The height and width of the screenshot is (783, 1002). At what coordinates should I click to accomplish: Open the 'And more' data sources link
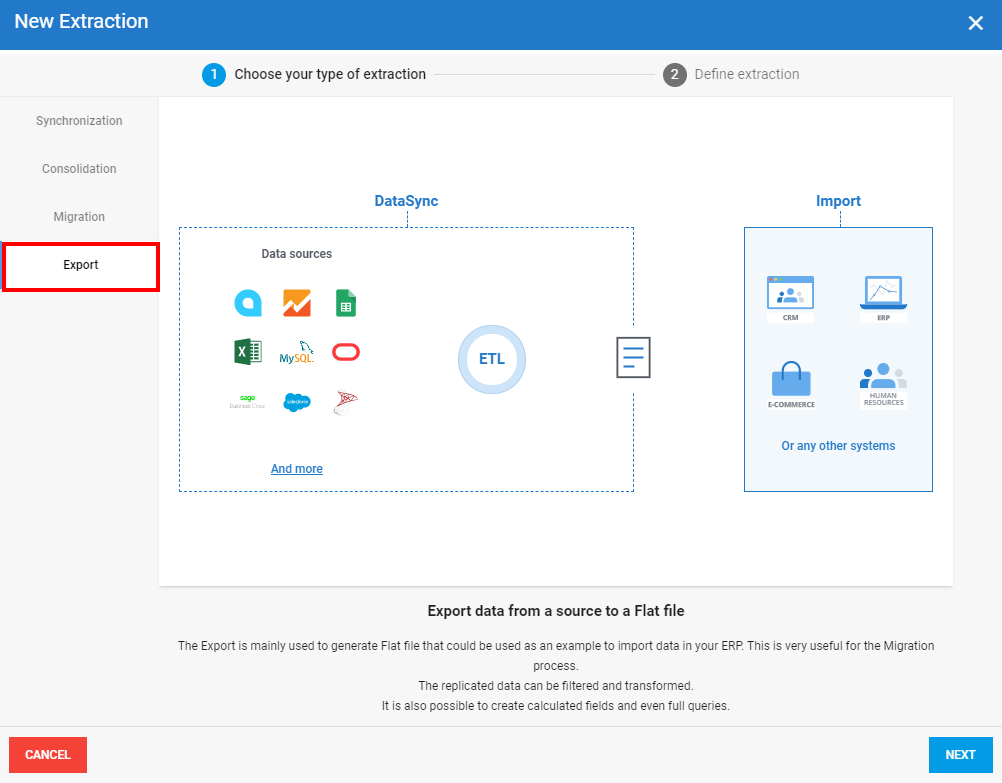coord(296,469)
